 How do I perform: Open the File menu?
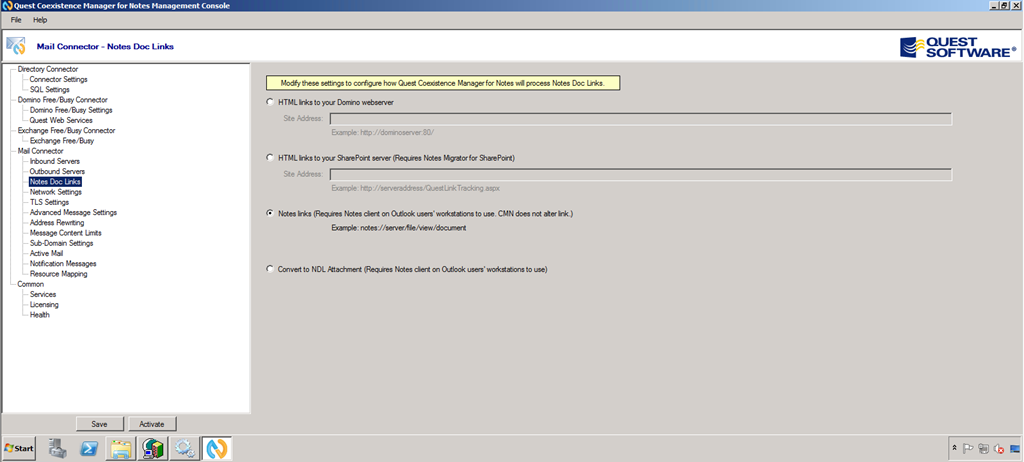point(16,20)
